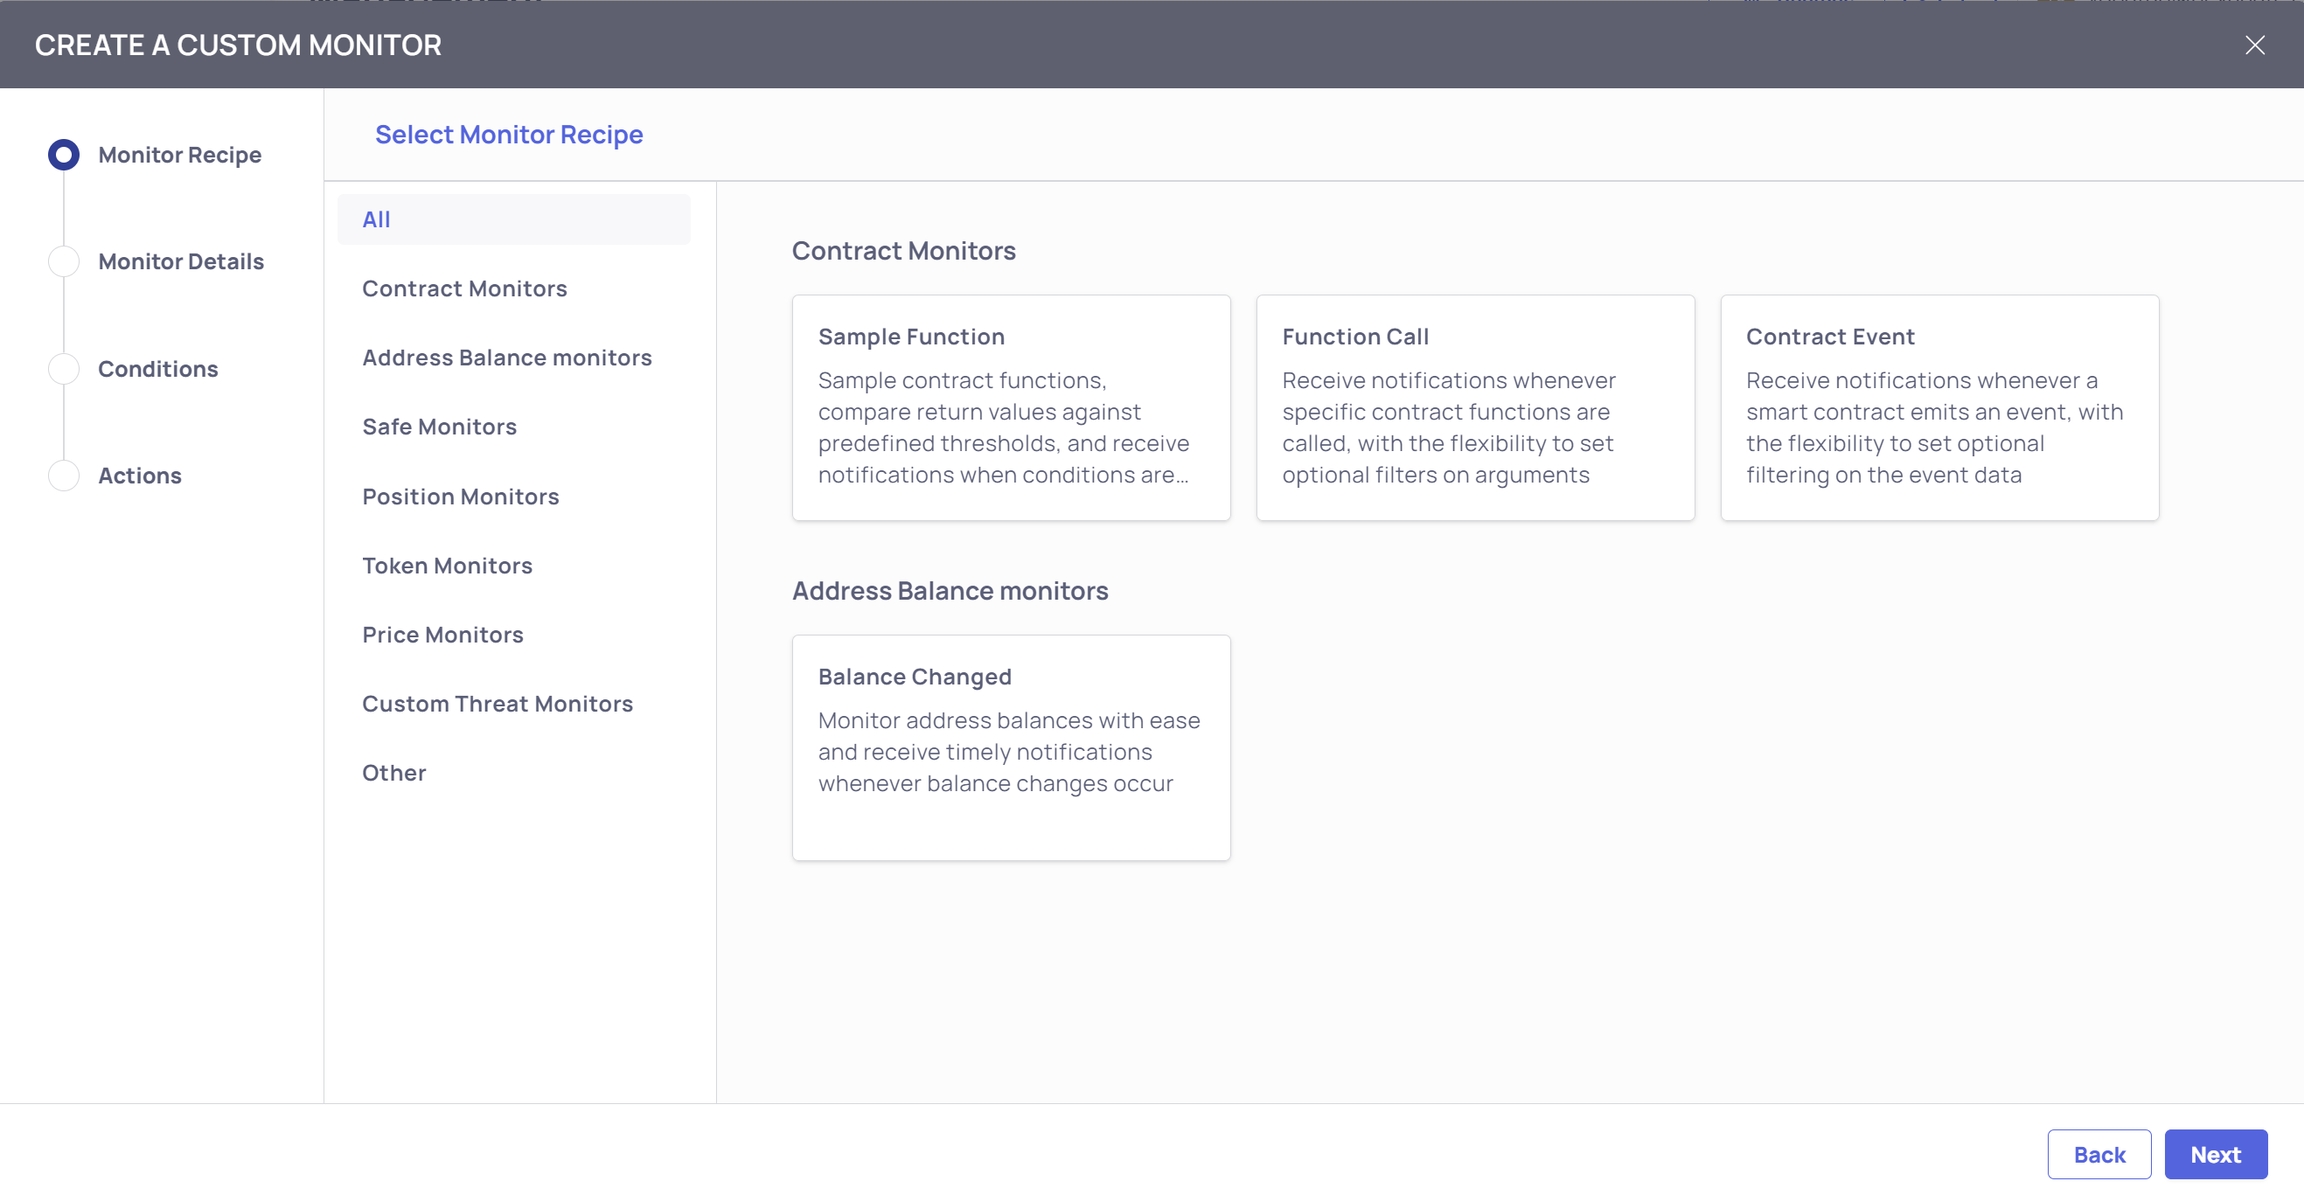Choose the Function Call recipe card
The height and width of the screenshot is (1202, 2304).
(x=1475, y=408)
